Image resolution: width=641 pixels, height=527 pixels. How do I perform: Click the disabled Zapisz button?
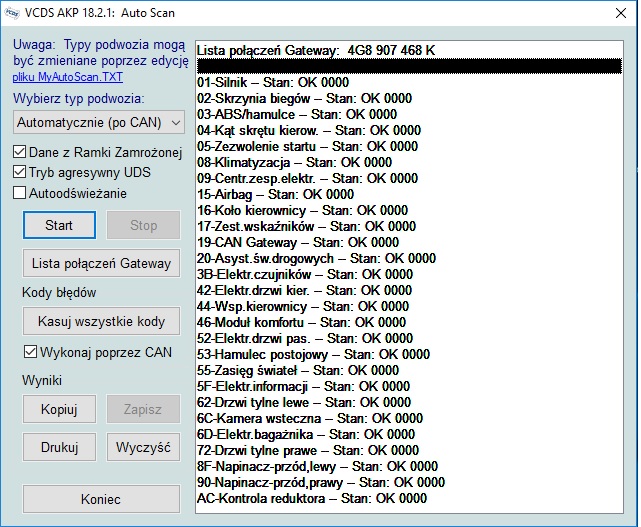coord(143,409)
